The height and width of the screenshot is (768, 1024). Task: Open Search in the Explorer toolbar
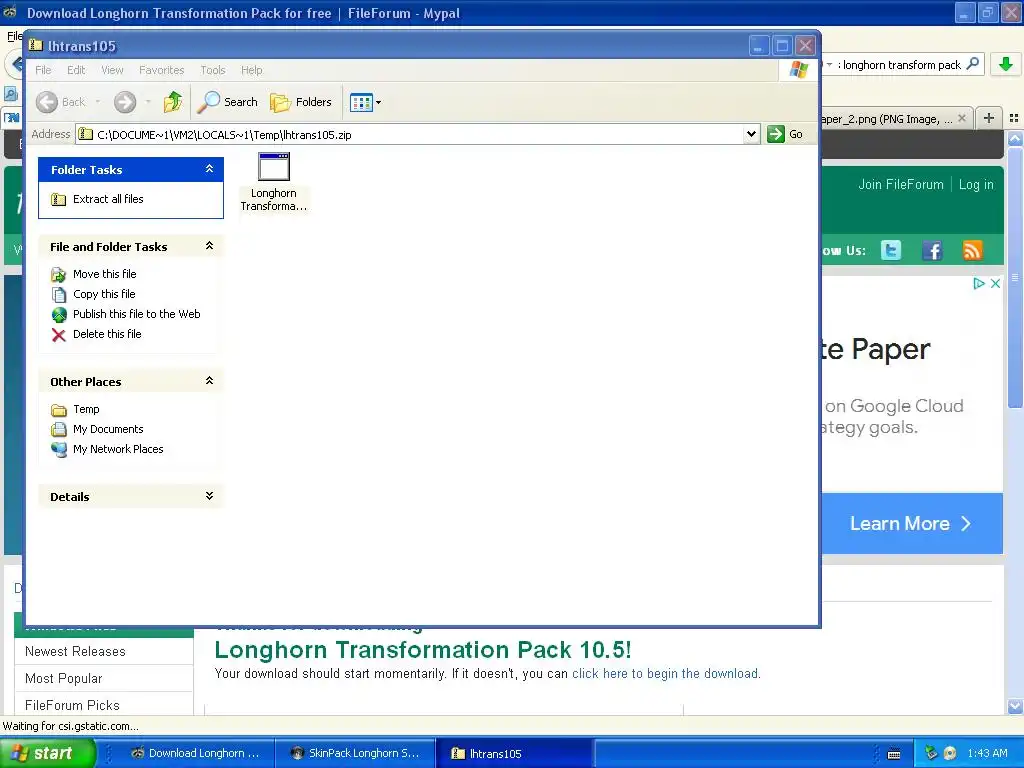pyautogui.click(x=228, y=102)
